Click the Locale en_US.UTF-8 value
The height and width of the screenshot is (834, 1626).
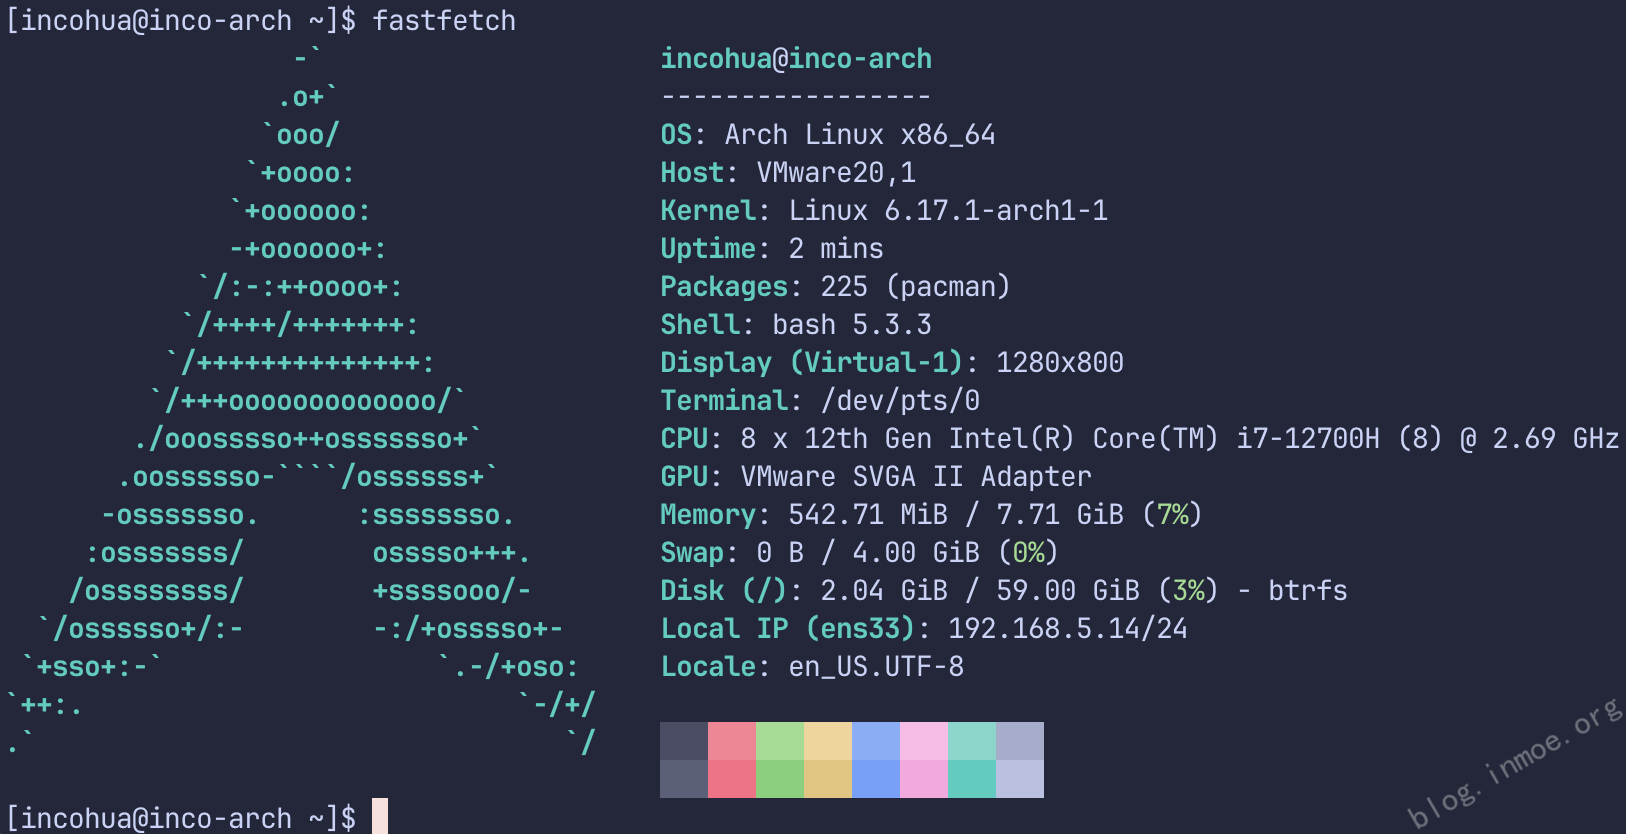click(876, 667)
